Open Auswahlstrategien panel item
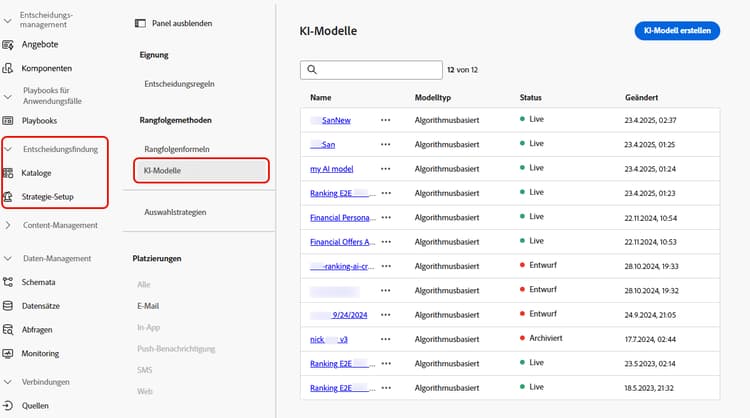The height and width of the screenshot is (418, 750). pyautogui.click(x=175, y=212)
